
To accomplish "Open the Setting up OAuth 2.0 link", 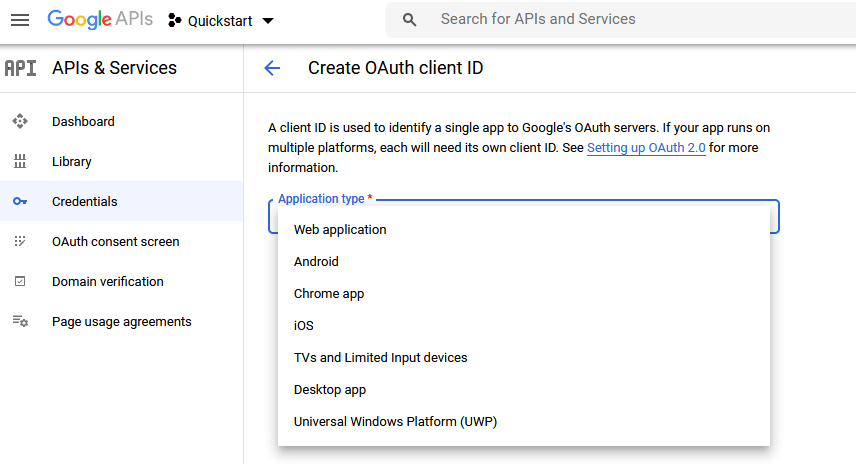I will (x=646, y=148).
